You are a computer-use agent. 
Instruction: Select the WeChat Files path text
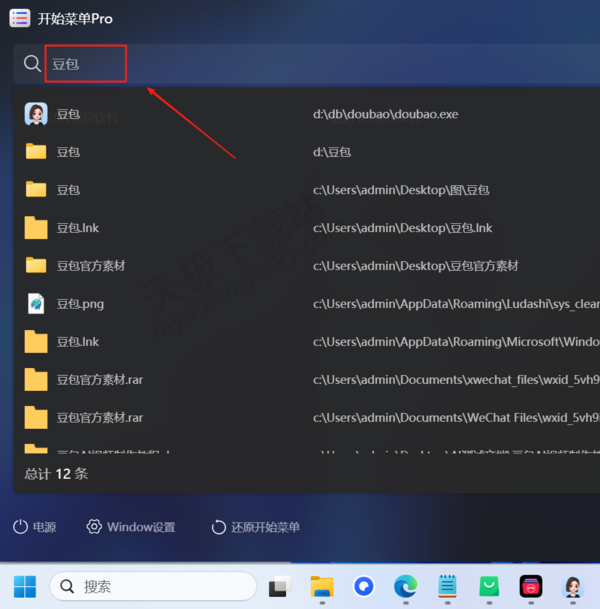tap(456, 418)
